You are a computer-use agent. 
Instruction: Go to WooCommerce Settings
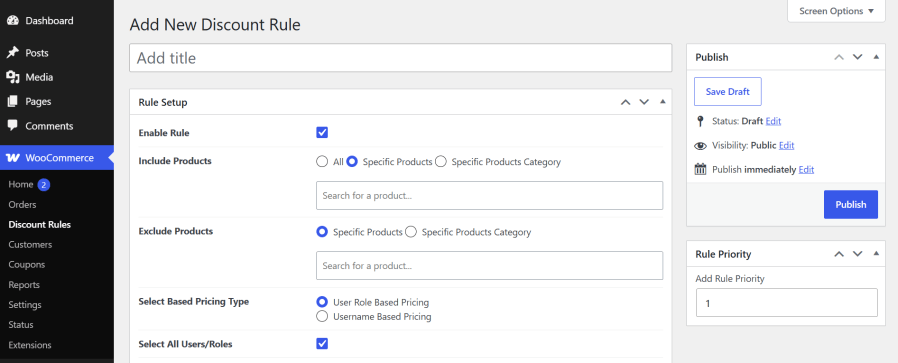point(25,305)
